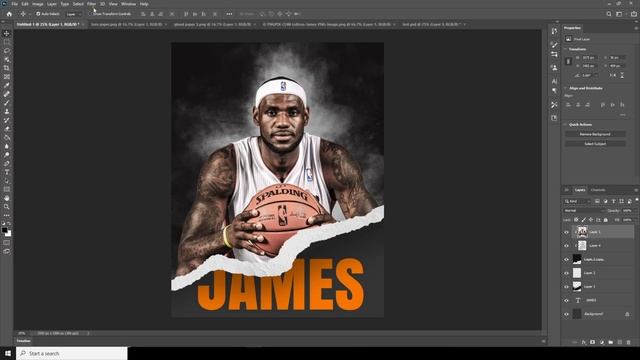Hide the Background layer
Screen dimensions: 640x360
(566, 314)
